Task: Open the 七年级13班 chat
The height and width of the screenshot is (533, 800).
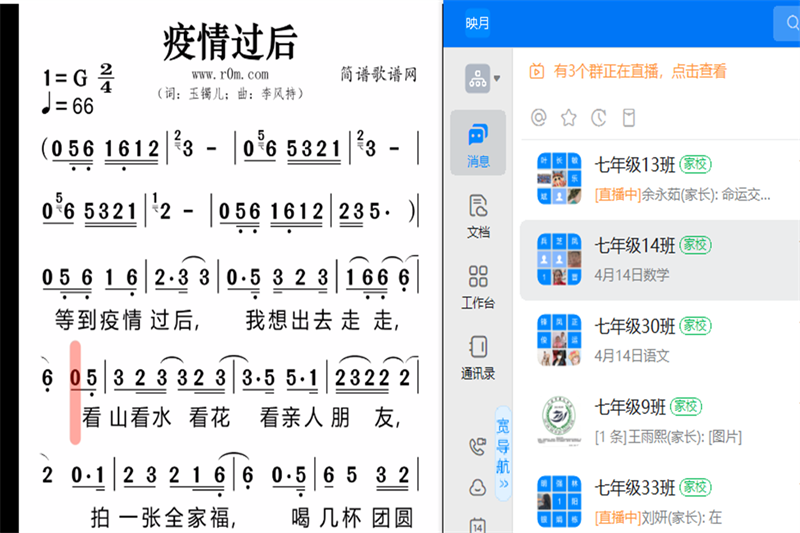Action: [x=660, y=178]
